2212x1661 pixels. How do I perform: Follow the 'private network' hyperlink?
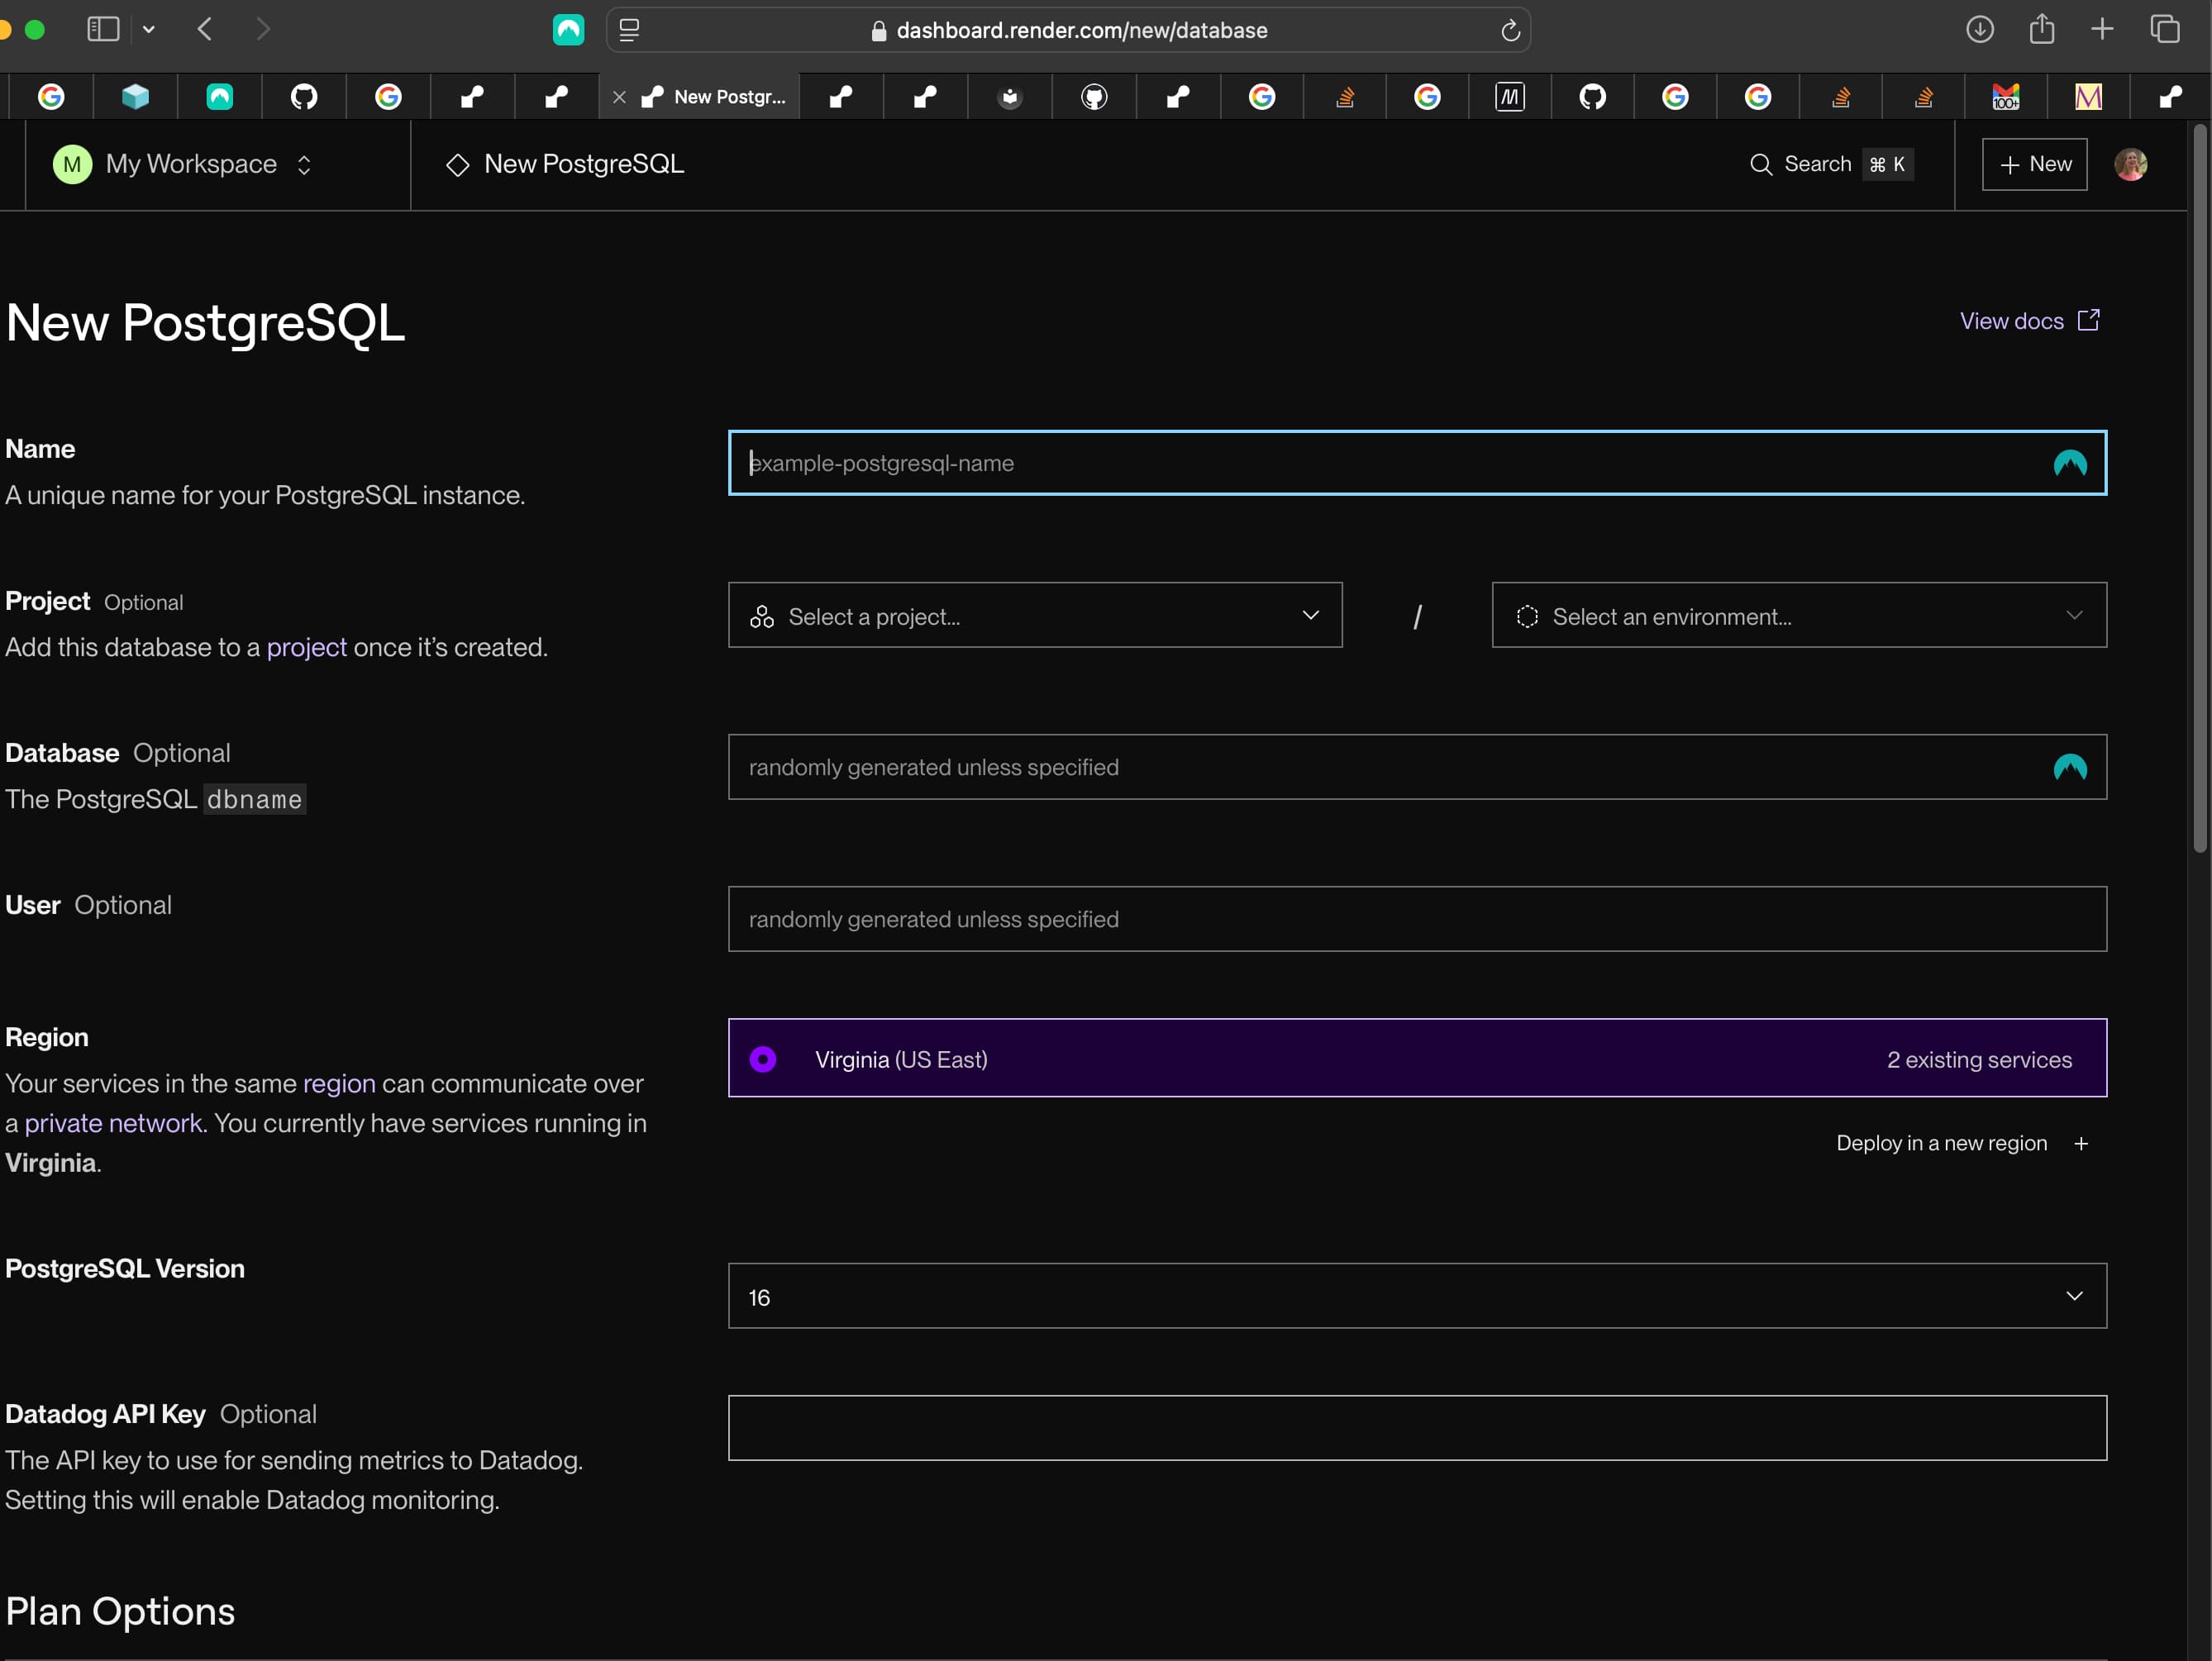pos(114,1123)
